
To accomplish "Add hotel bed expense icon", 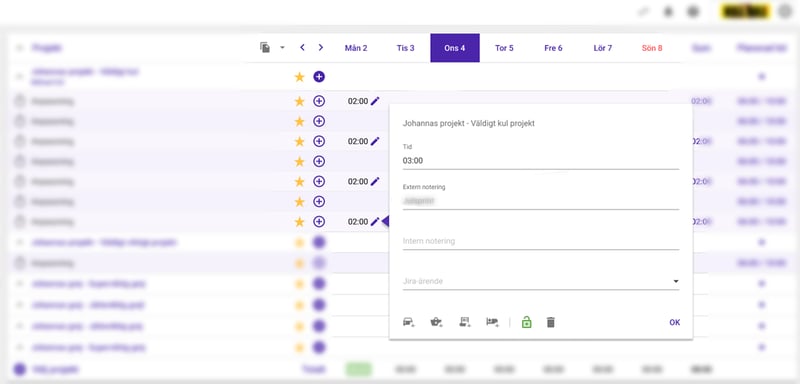I will point(492,322).
